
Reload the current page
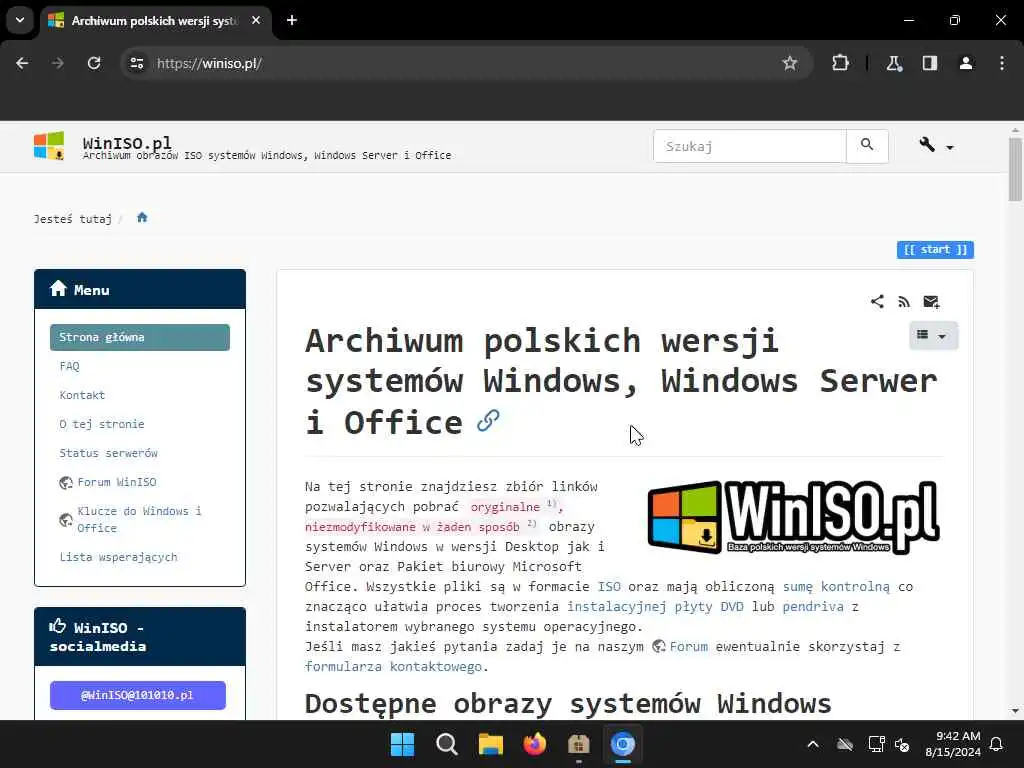point(94,63)
